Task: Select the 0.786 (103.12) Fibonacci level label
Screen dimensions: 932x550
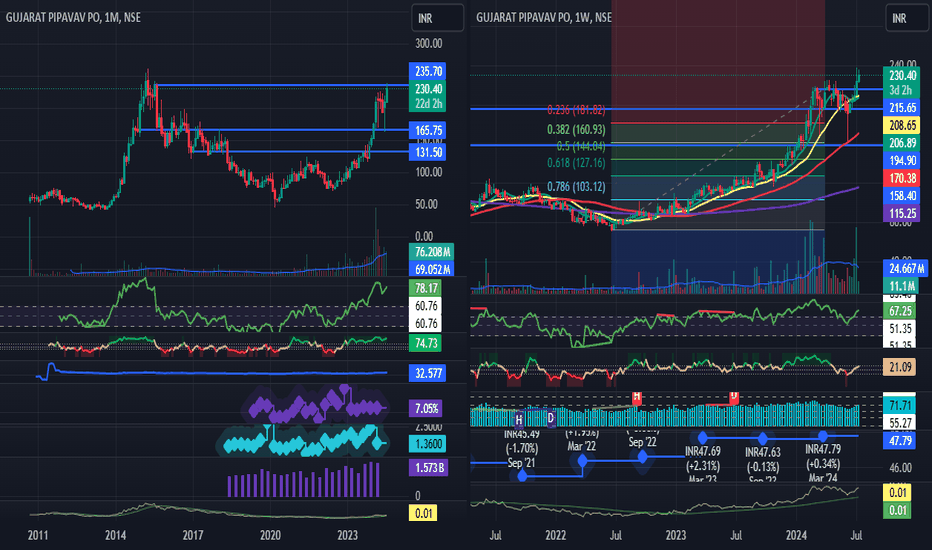Action: tap(576, 187)
